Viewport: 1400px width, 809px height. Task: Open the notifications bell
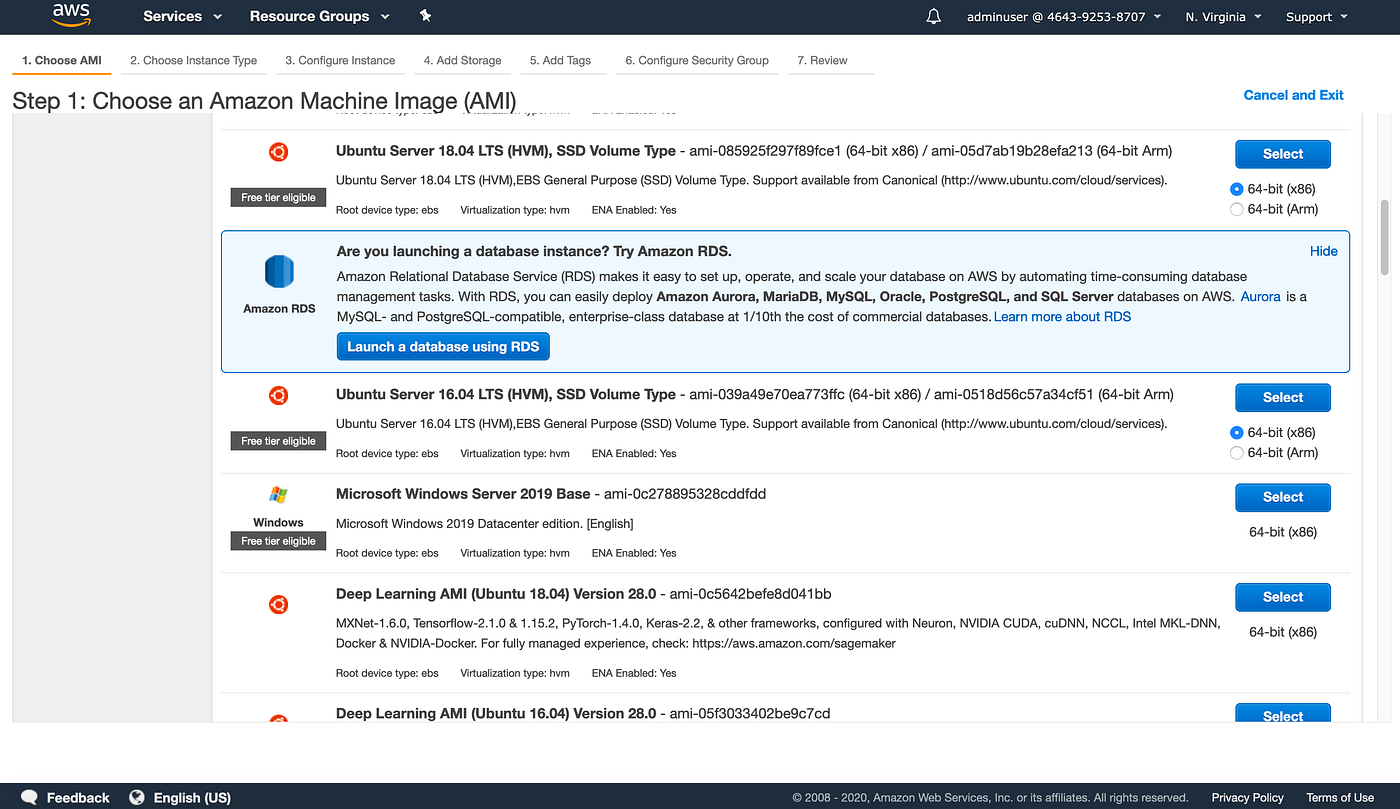(933, 16)
